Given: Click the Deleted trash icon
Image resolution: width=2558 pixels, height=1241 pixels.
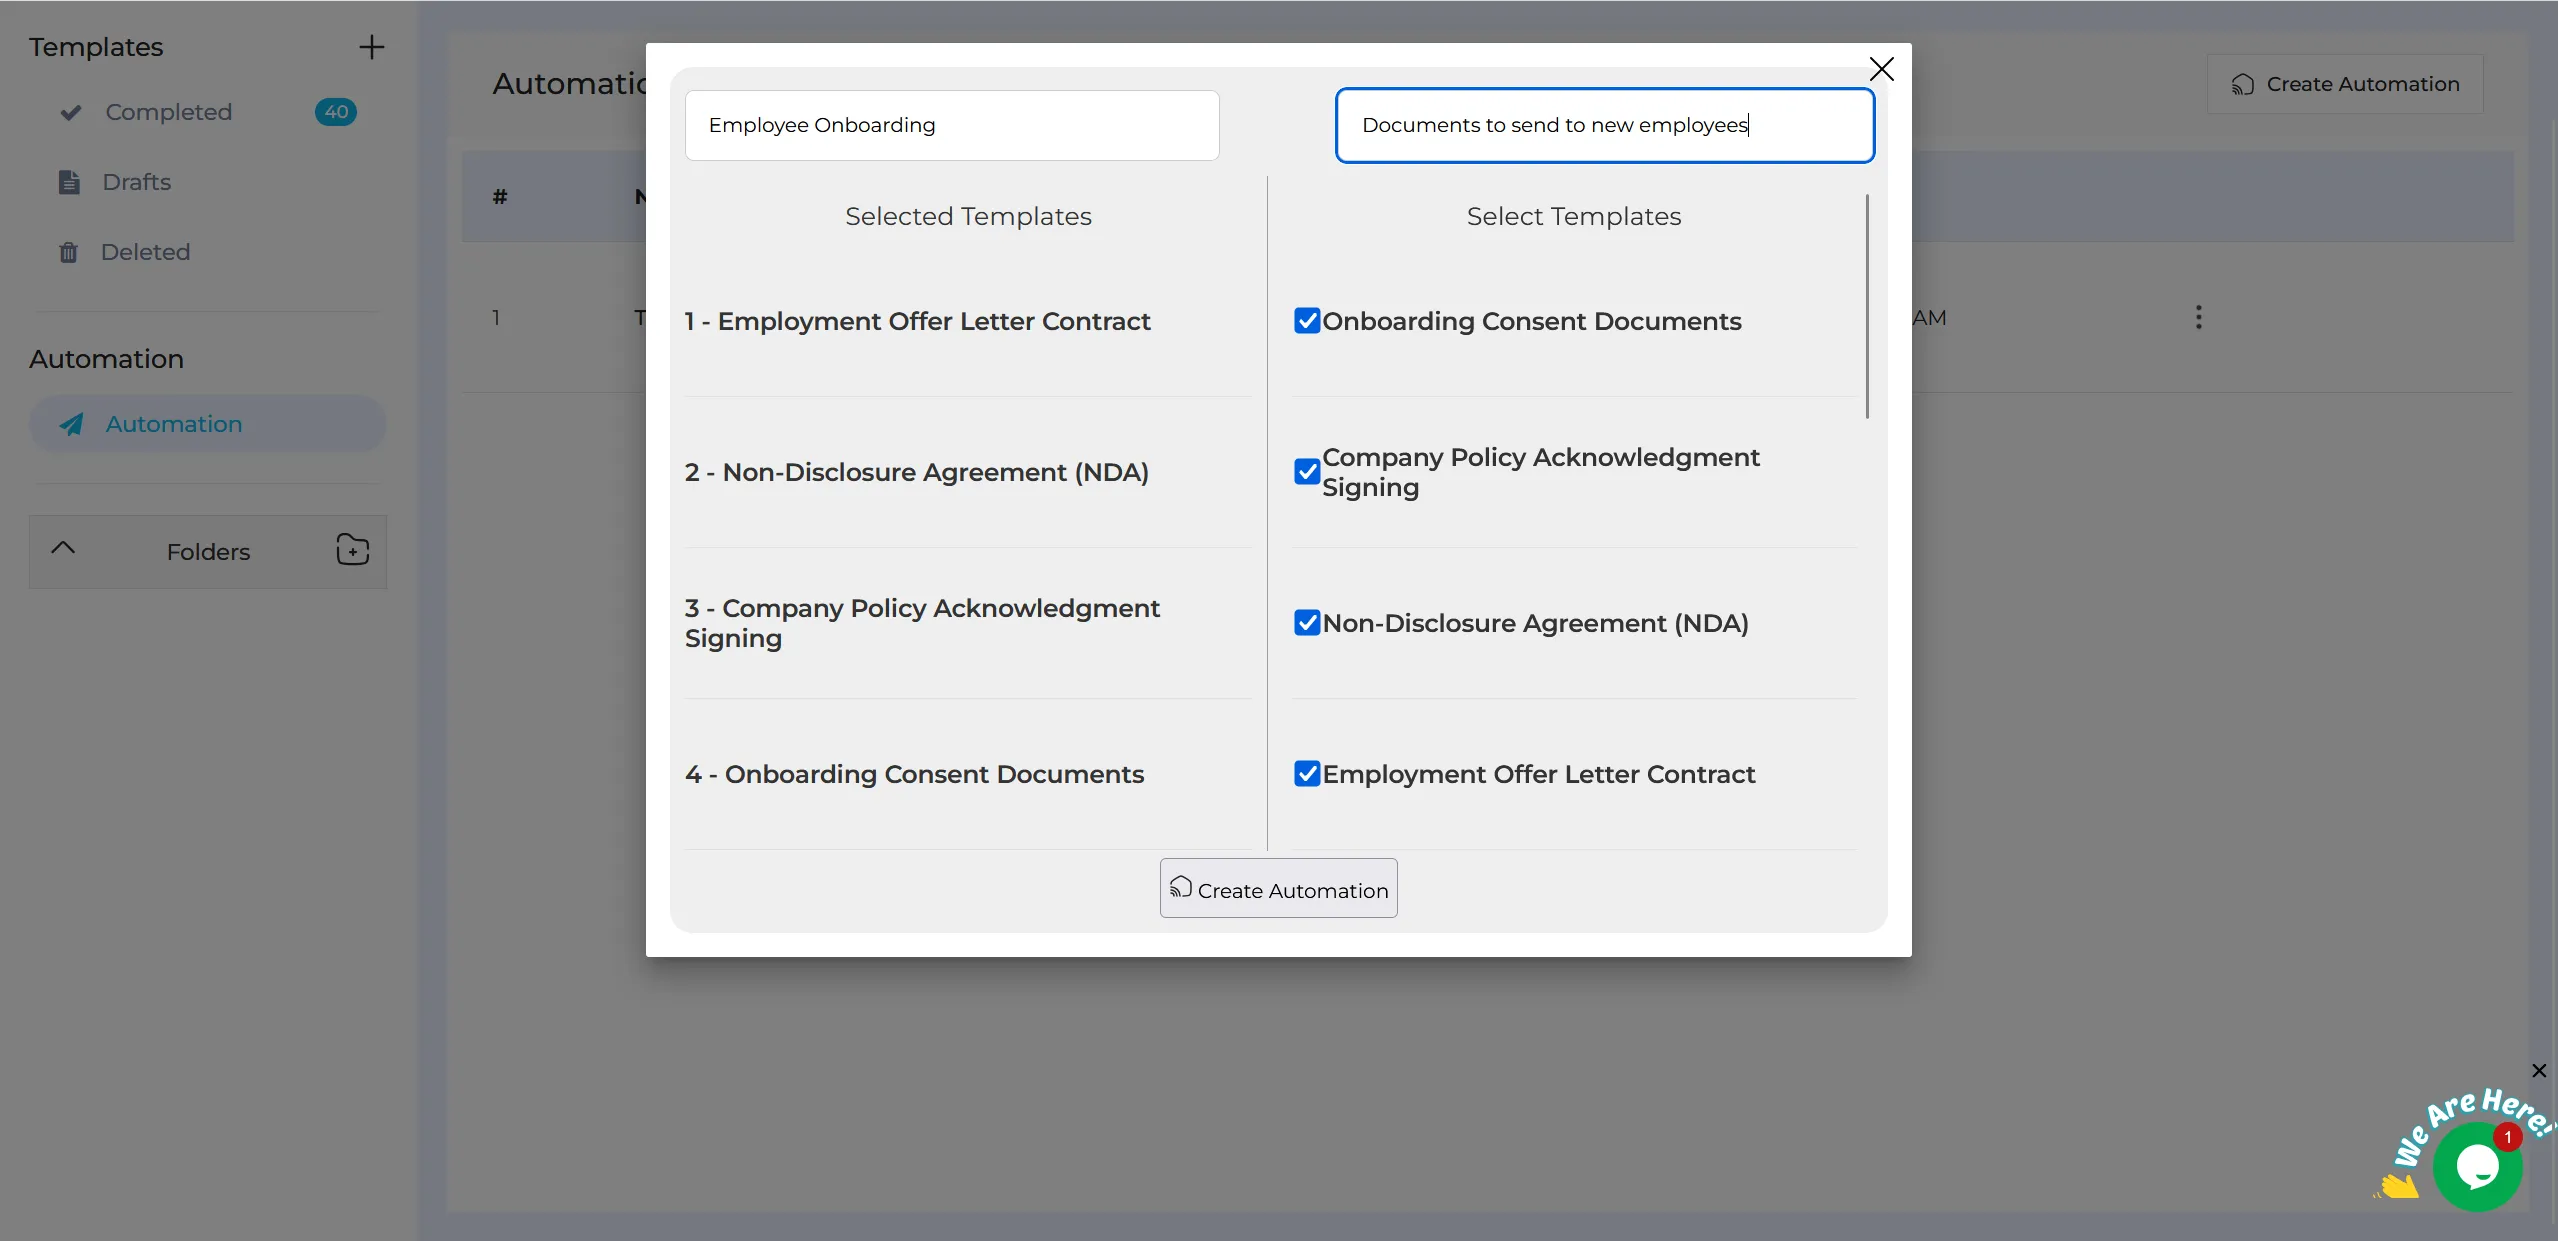Looking at the screenshot, I should point(68,252).
